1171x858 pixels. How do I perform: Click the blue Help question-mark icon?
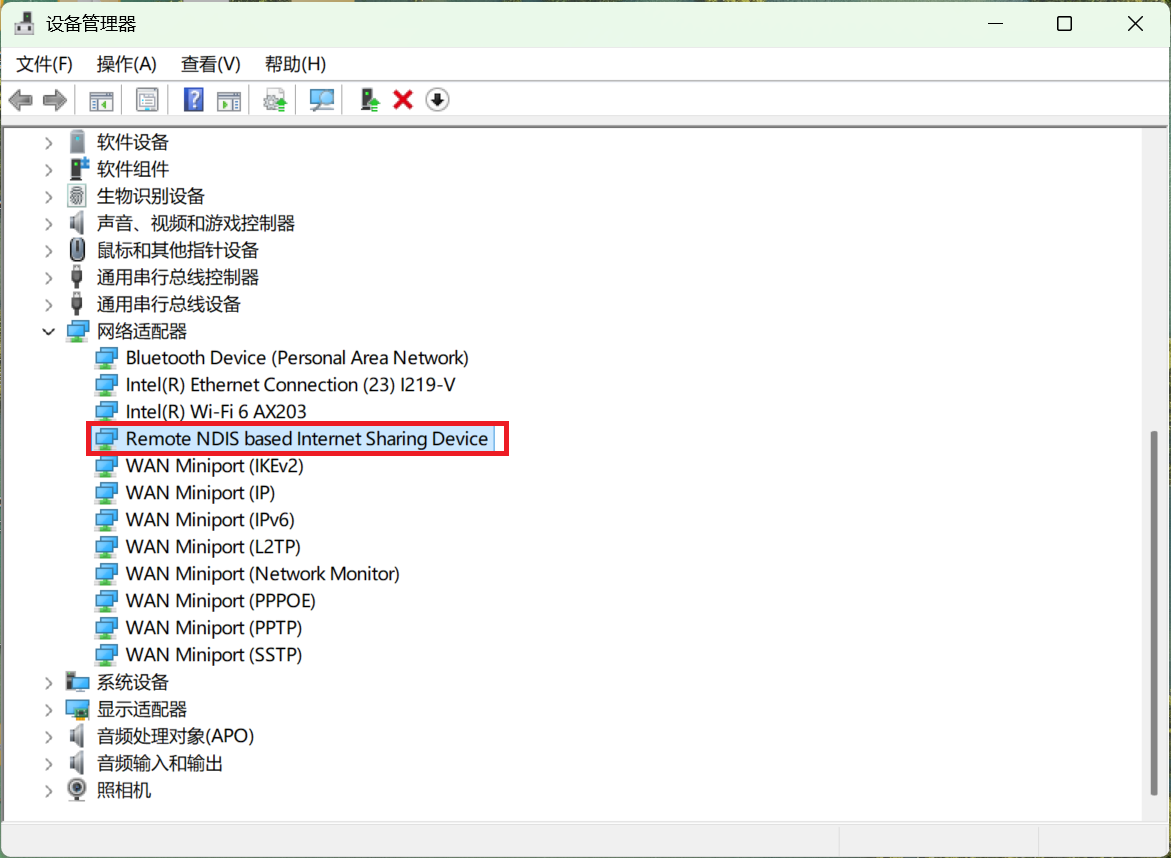[x=193, y=100]
